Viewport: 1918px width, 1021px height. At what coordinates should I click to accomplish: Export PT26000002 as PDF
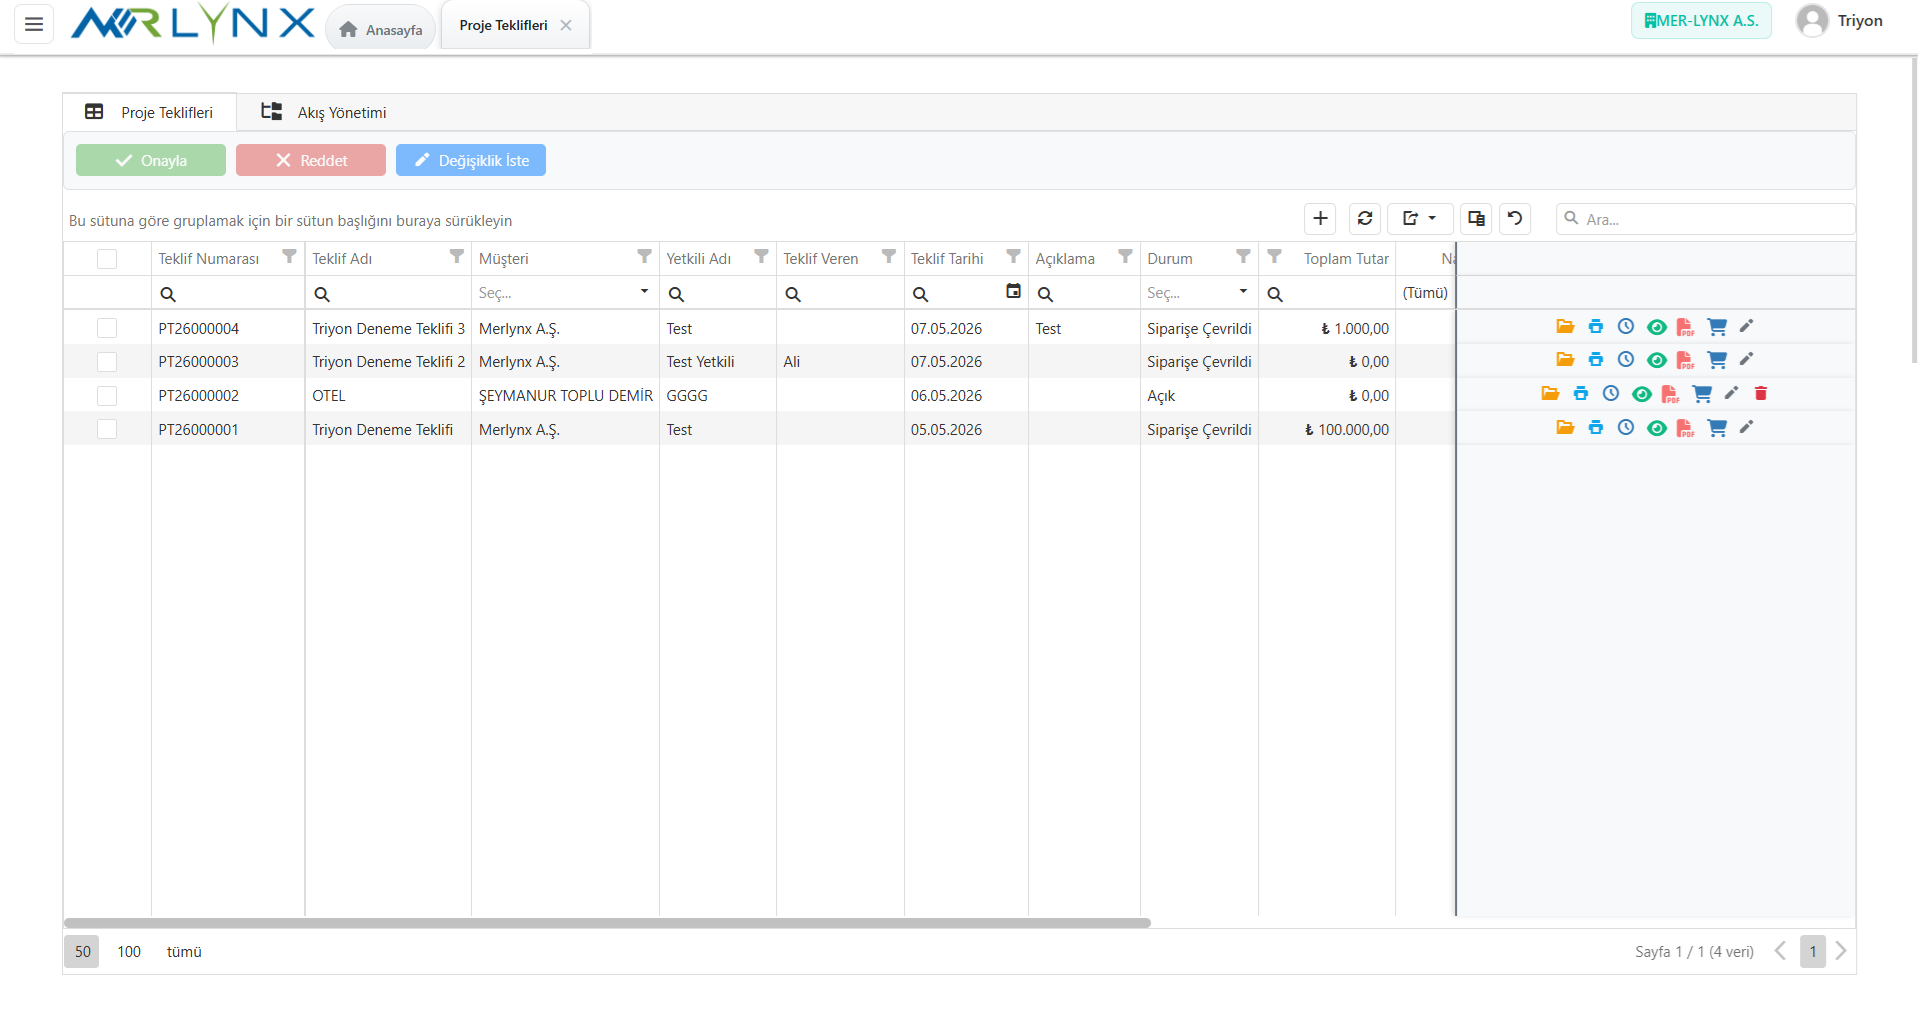[x=1671, y=394]
